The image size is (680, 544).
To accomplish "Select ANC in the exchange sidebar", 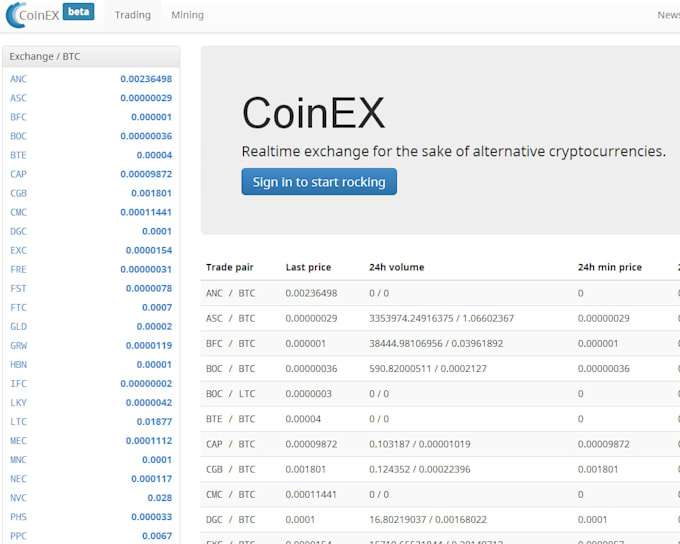I will click(x=19, y=79).
